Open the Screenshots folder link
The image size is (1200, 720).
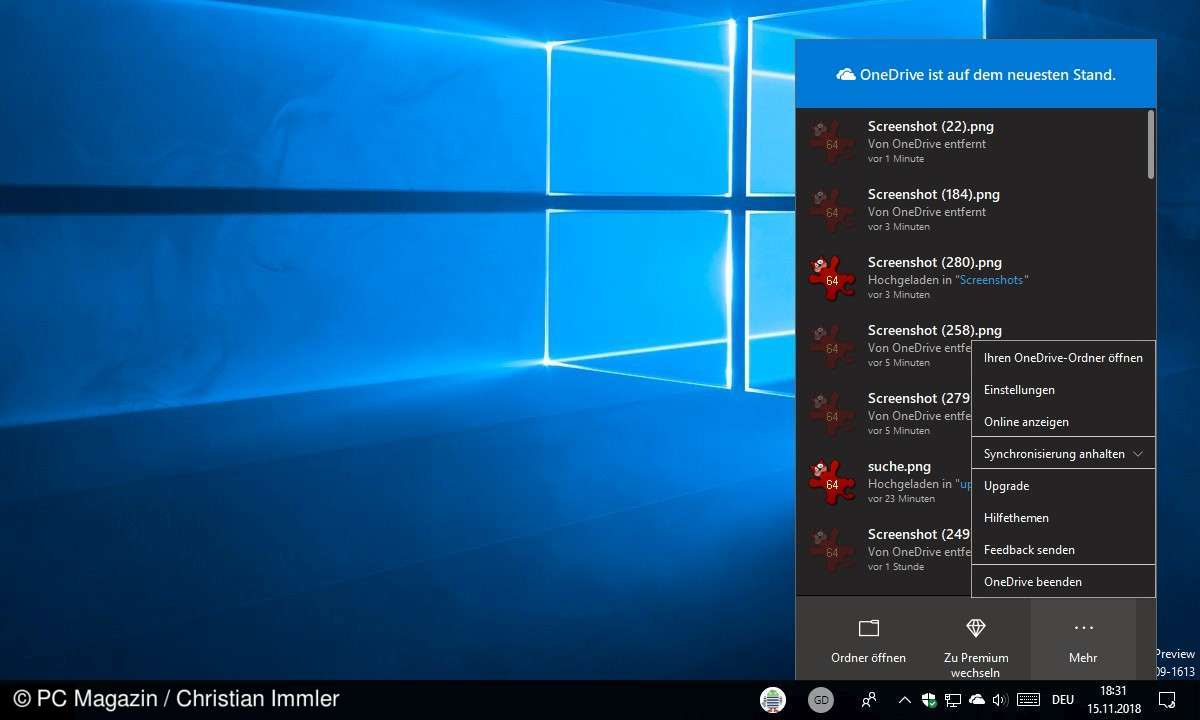[x=992, y=280]
